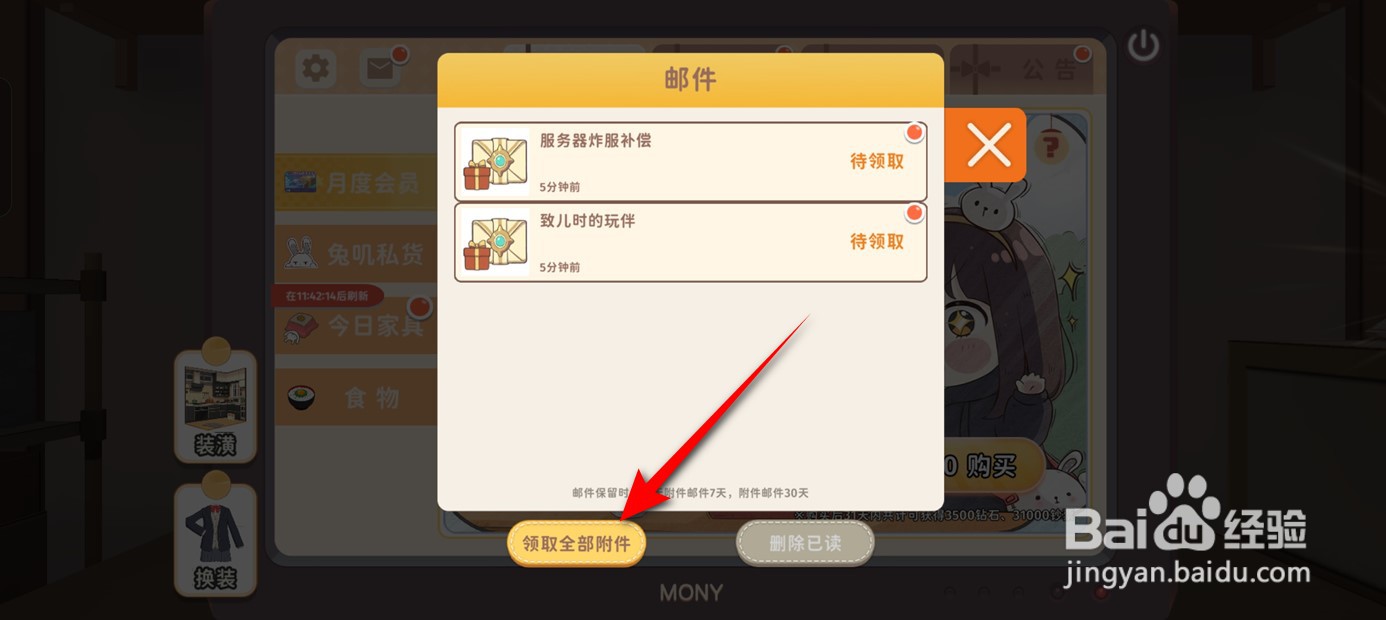The image size is (1386, 620).
Task: Click gift icon of 致儿时的玩伴 mail
Action: point(496,242)
